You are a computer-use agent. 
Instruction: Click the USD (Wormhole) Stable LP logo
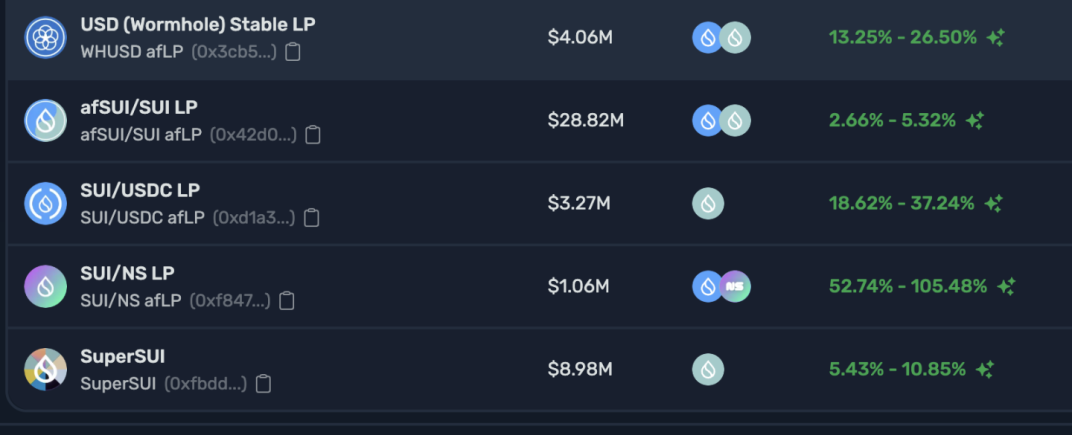(x=45, y=37)
